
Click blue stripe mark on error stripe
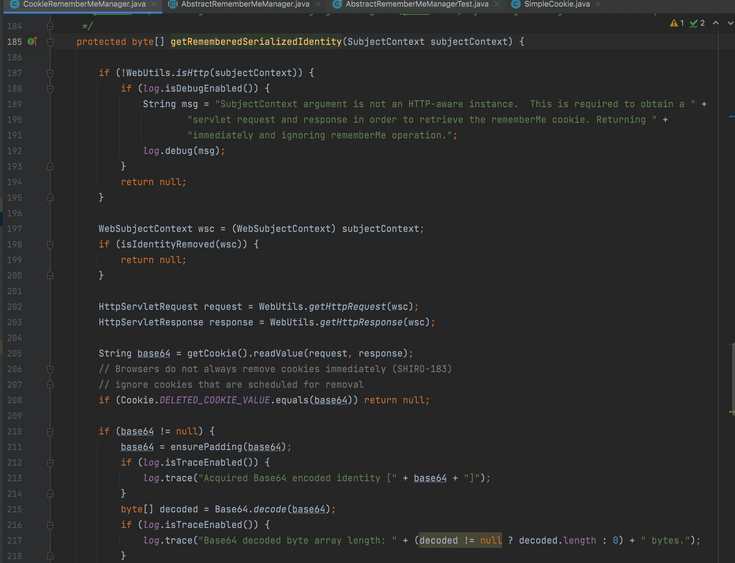(x=732, y=116)
